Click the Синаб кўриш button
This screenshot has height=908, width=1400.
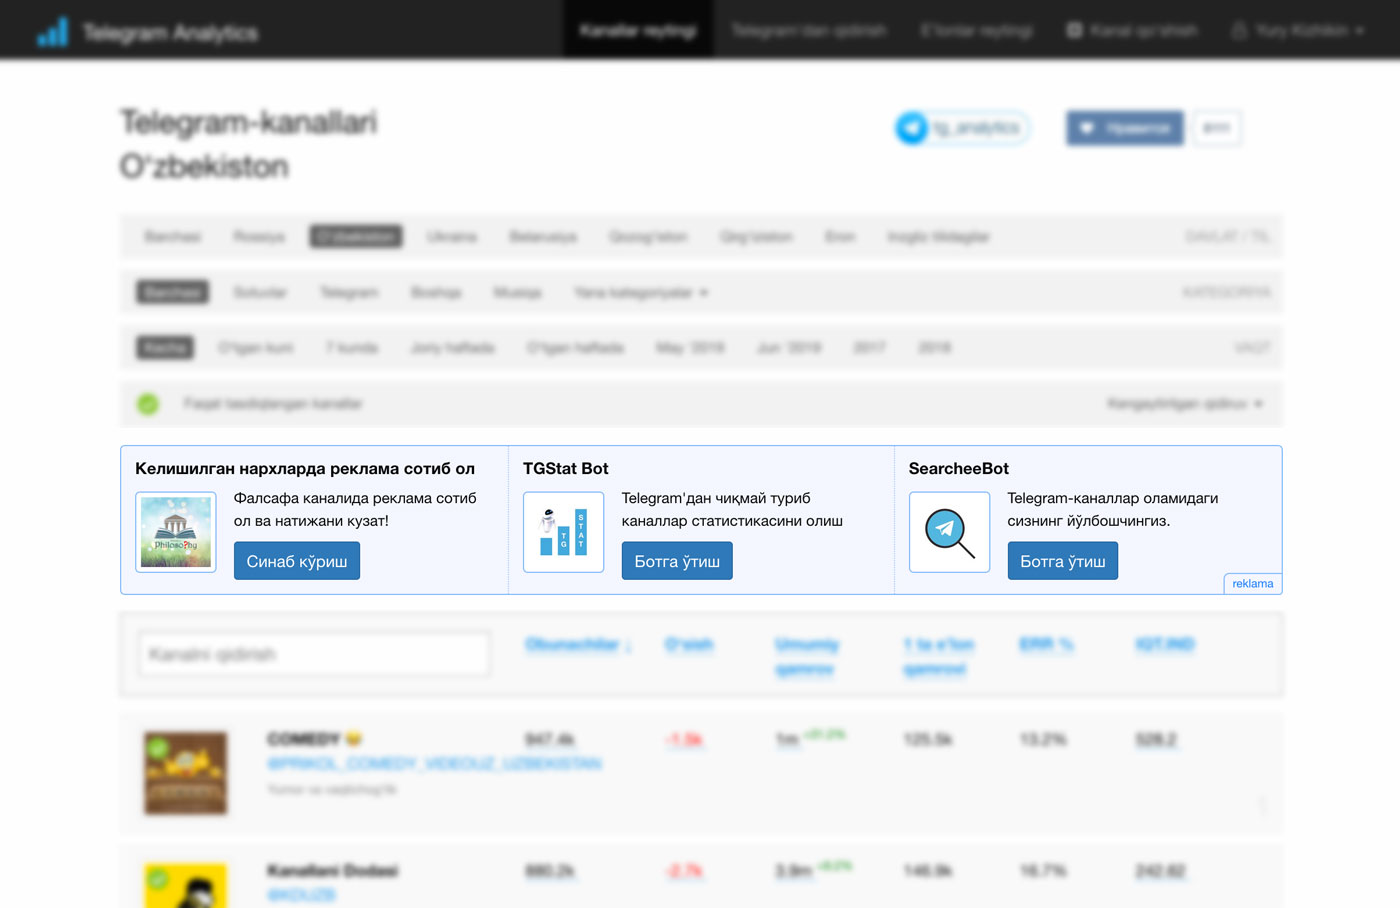297,561
